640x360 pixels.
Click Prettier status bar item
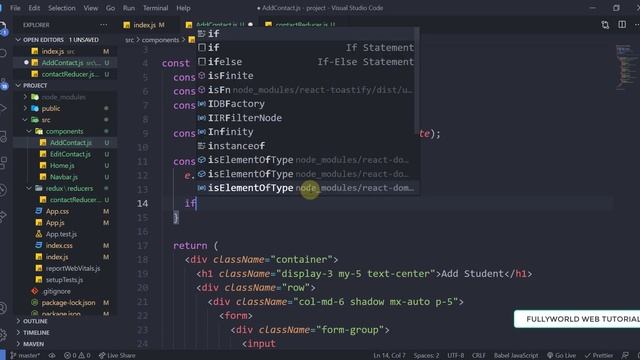pyautogui.click(x=599, y=356)
